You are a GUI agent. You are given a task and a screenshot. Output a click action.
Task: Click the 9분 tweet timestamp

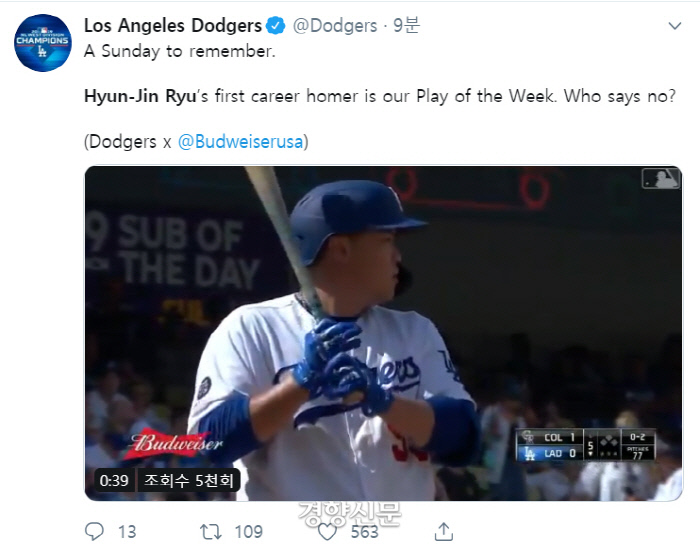[404, 25]
